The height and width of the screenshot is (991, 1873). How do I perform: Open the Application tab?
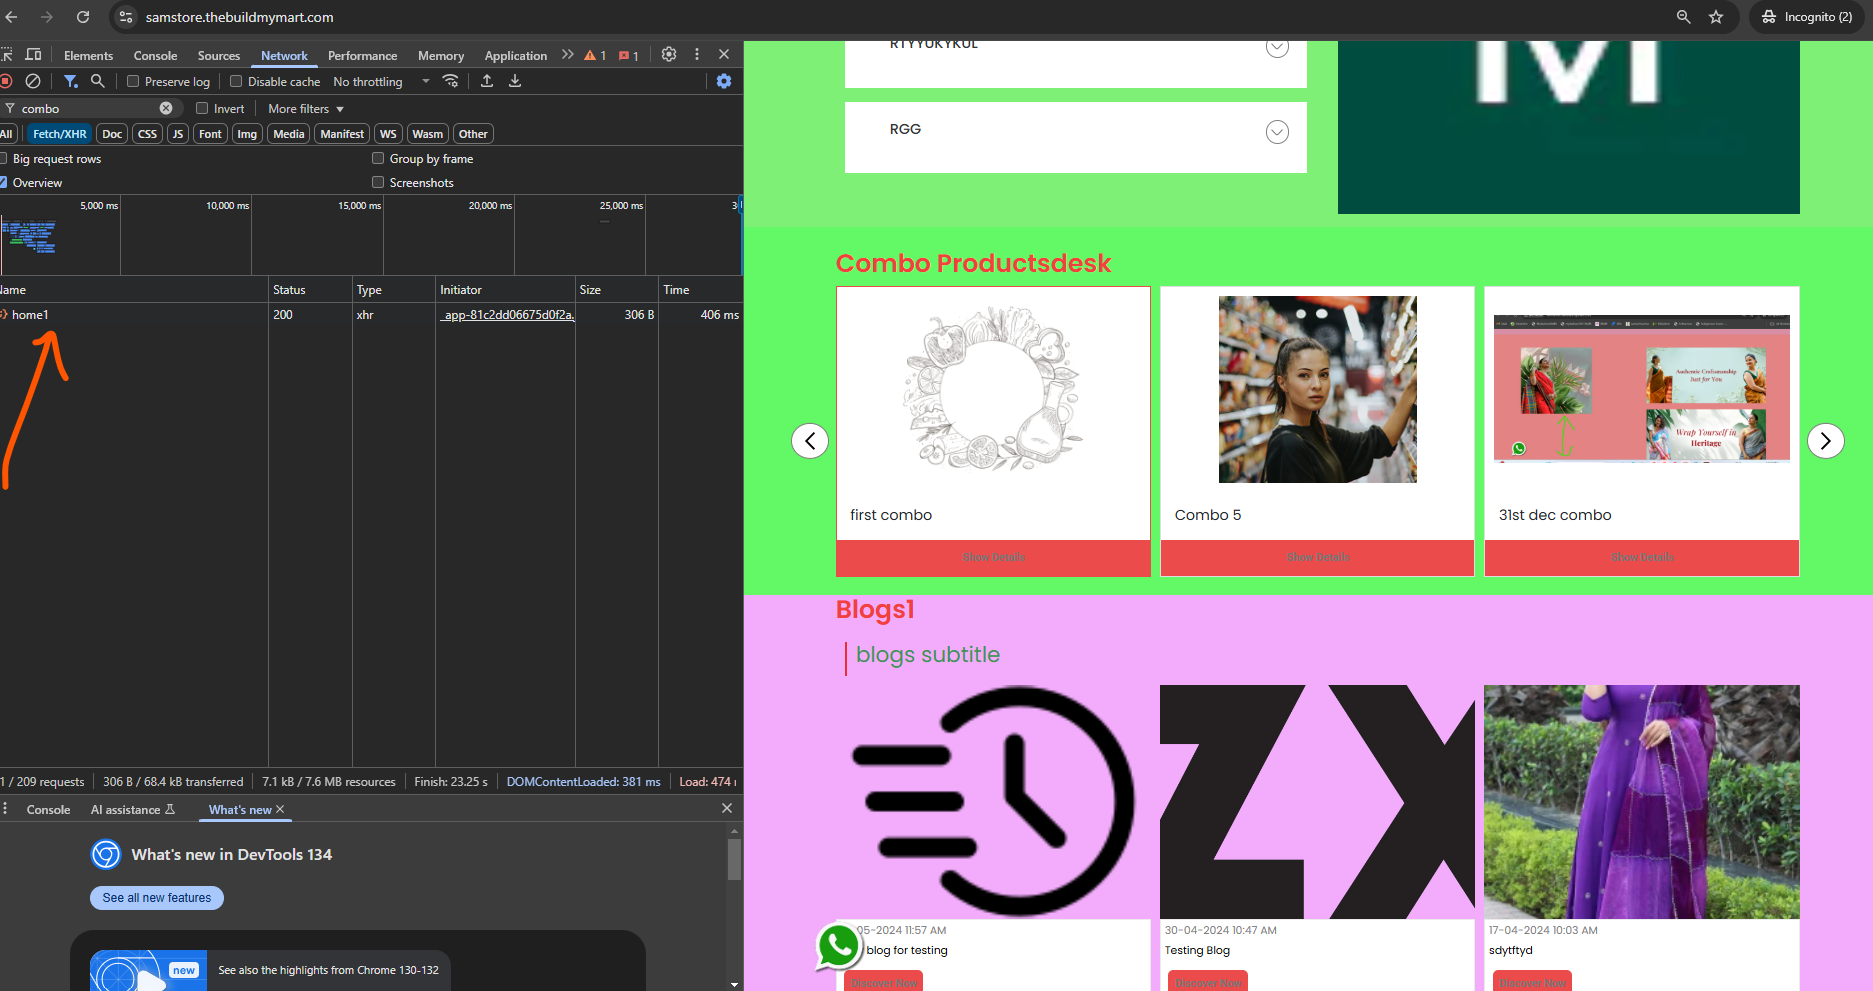[x=516, y=56]
